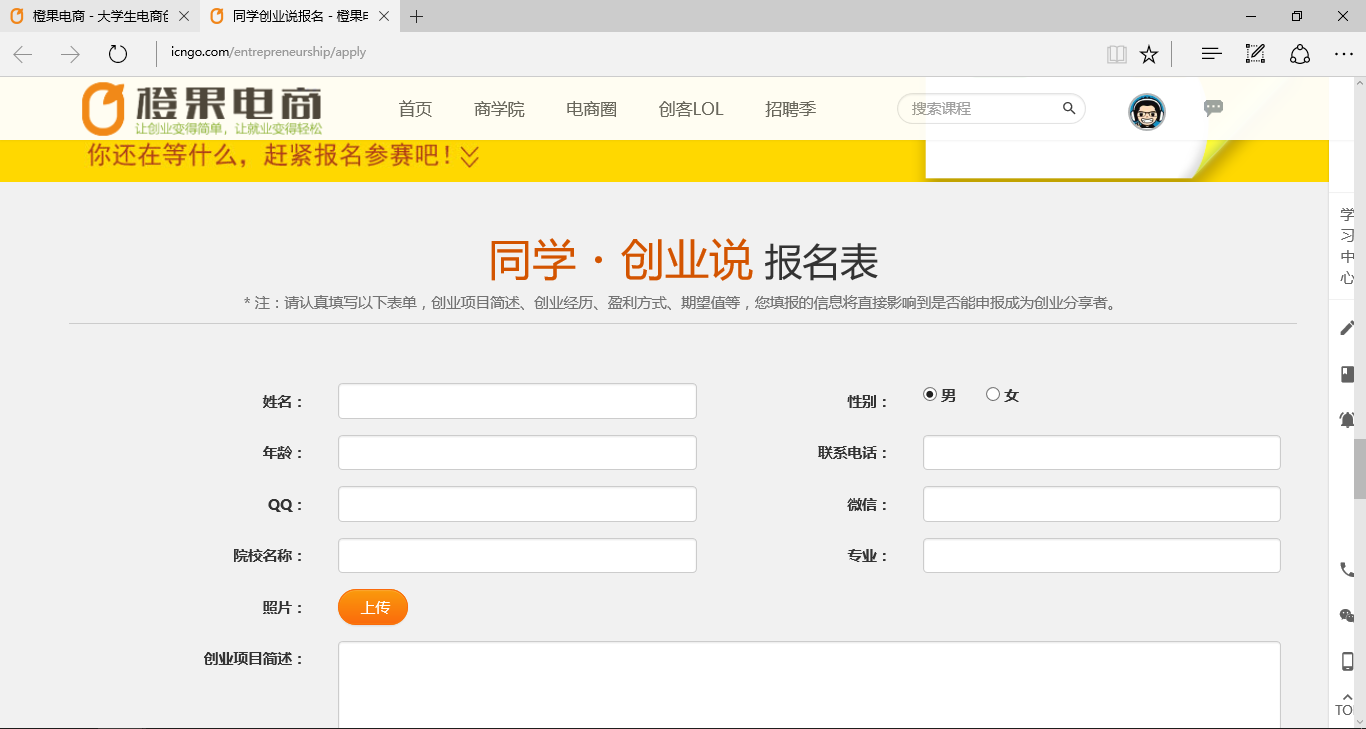This screenshot has width=1366, height=729.
Task: Click the sidebar phone contact icon
Action: pos(1347,569)
